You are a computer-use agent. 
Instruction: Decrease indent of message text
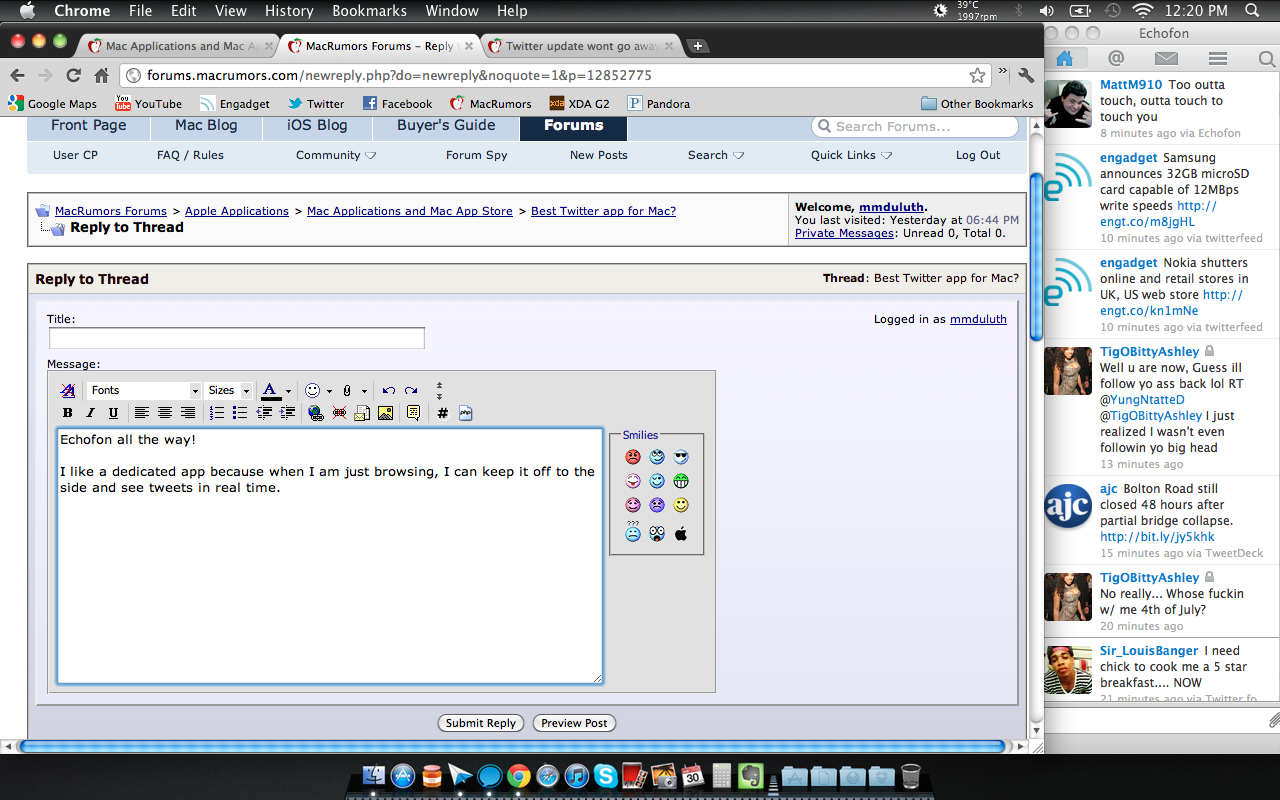[264, 413]
